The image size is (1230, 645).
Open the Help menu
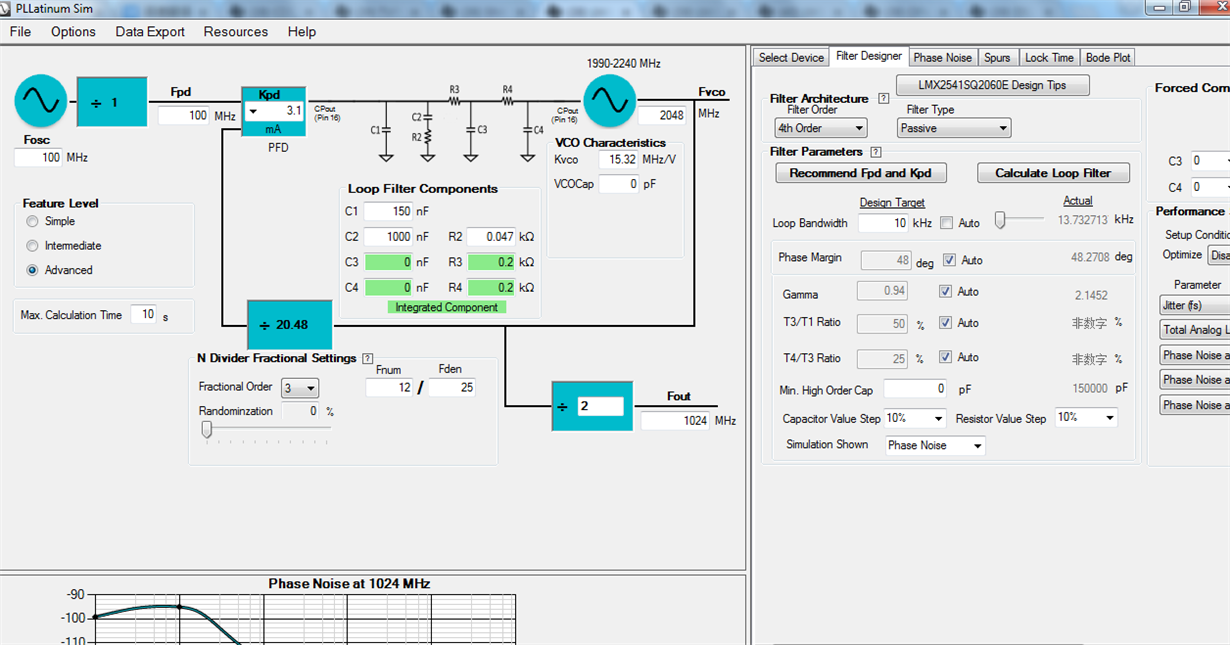click(x=302, y=32)
